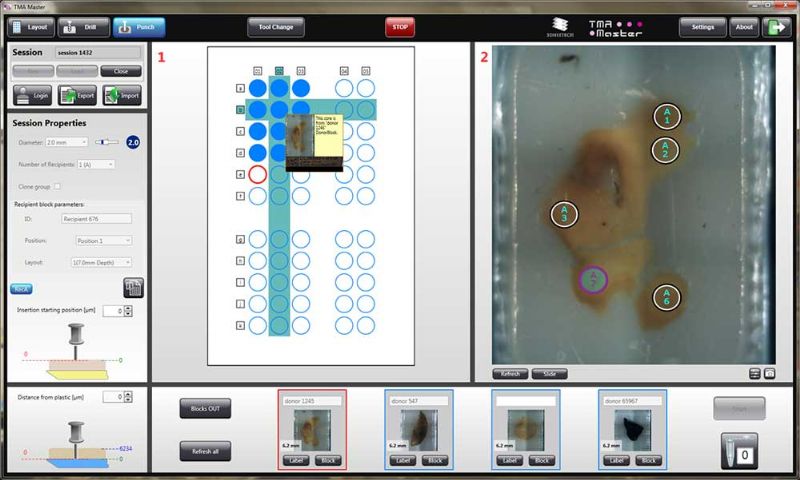Select the A6 punch marker on tissue
This screenshot has height=480, width=800.
point(666,296)
